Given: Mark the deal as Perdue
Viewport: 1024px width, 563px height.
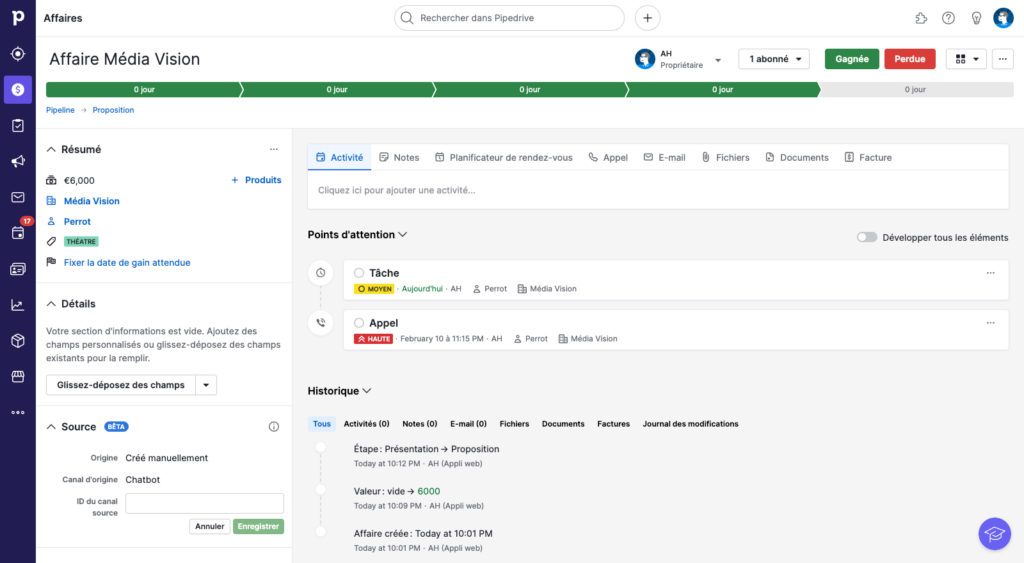Looking at the screenshot, I should 910,59.
